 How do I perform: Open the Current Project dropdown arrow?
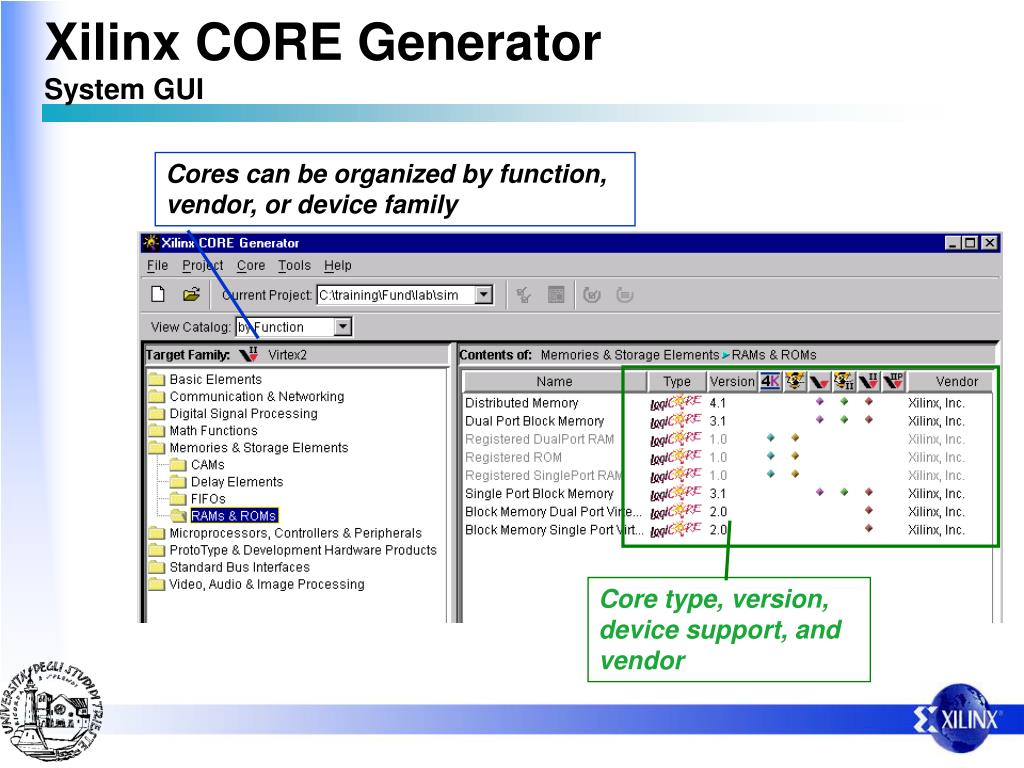[483, 295]
